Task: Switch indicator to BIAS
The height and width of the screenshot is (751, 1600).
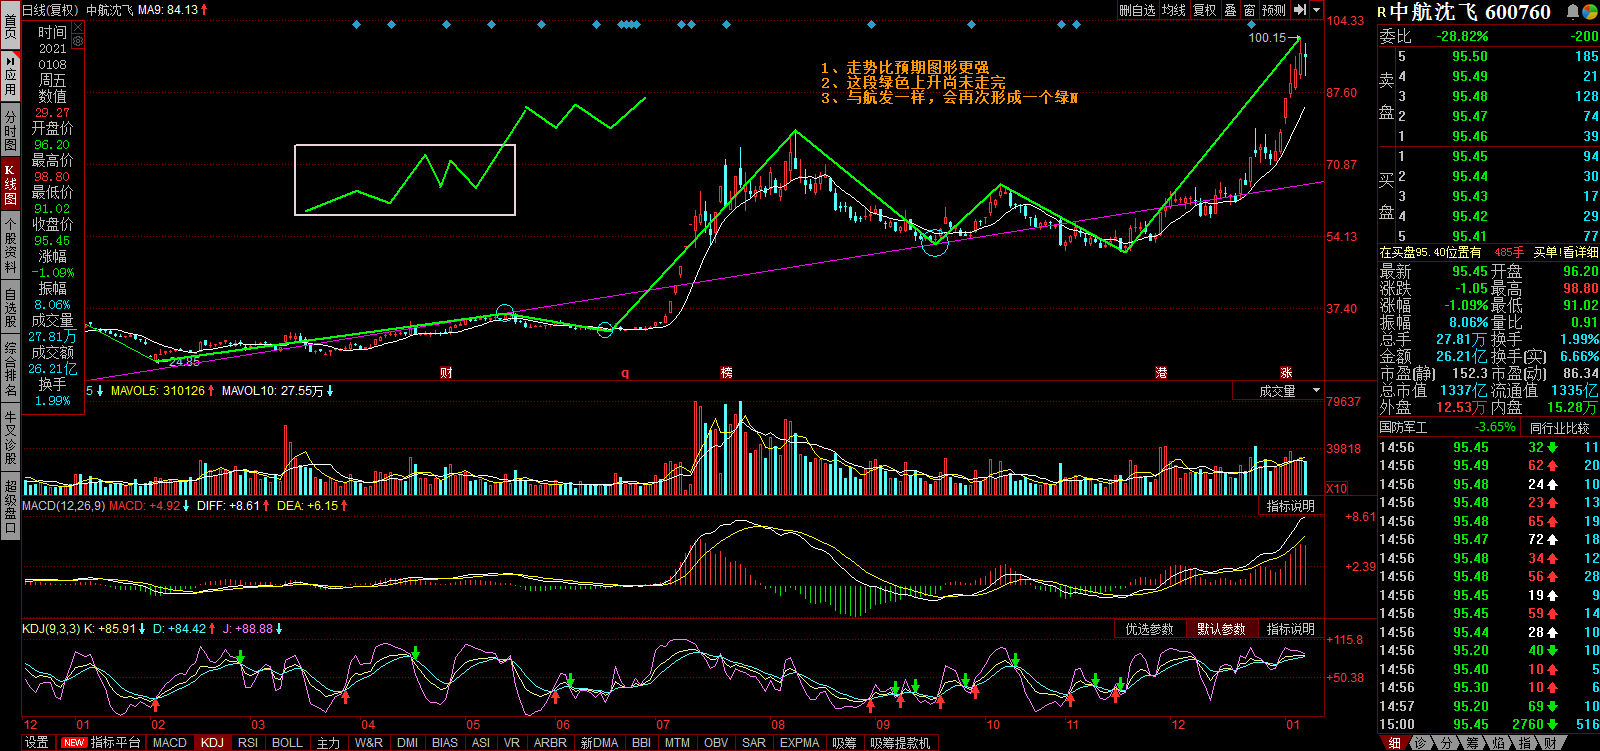Action: [445, 742]
